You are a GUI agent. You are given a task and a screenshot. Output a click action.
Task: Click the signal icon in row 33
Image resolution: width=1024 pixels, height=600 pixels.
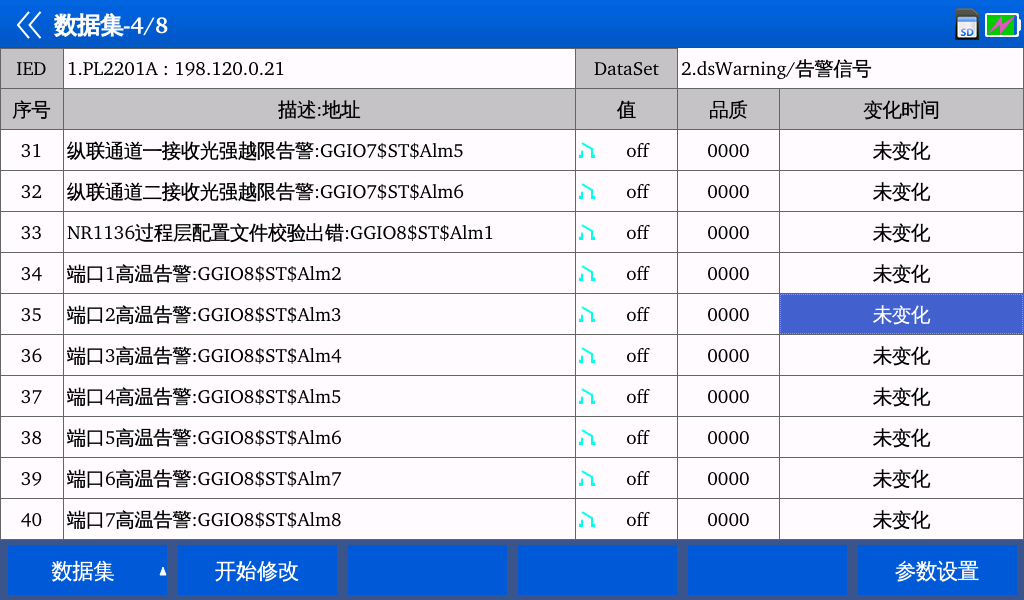(587, 233)
